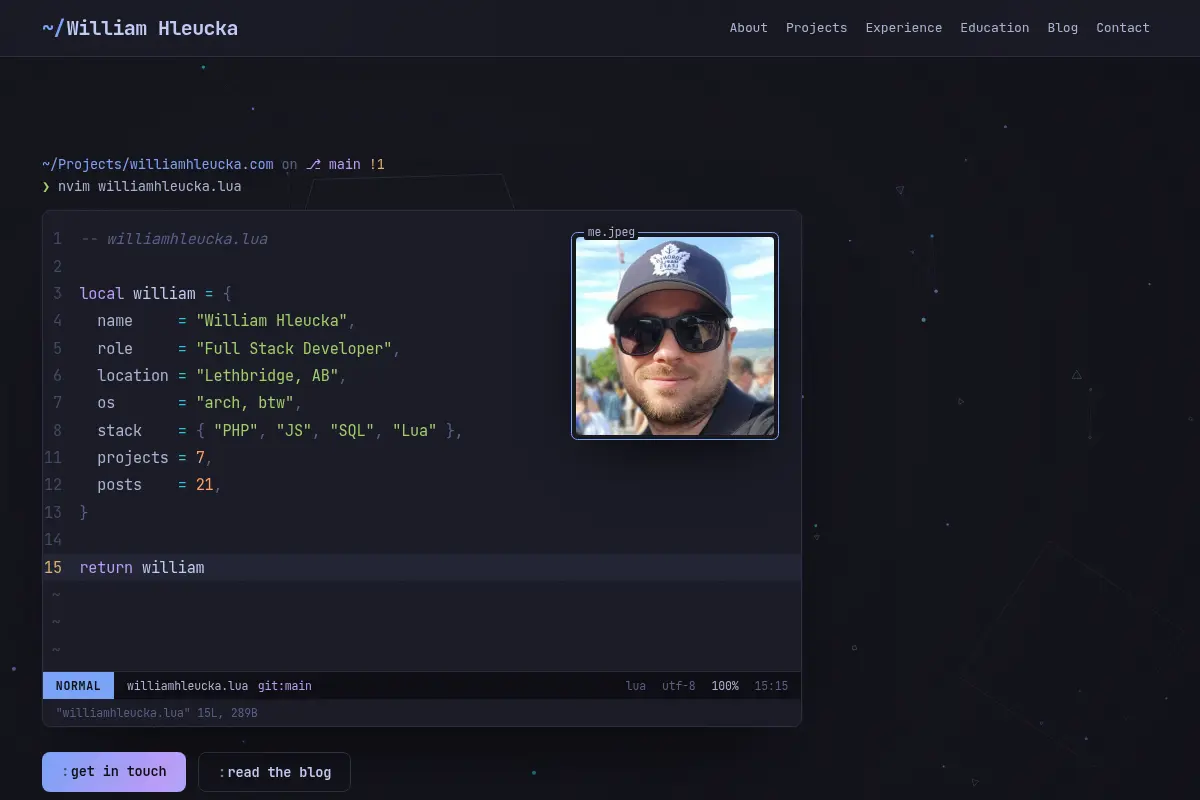Click the "Lua" stack entry
This screenshot has width=1200, height=800.
point(415,430)
